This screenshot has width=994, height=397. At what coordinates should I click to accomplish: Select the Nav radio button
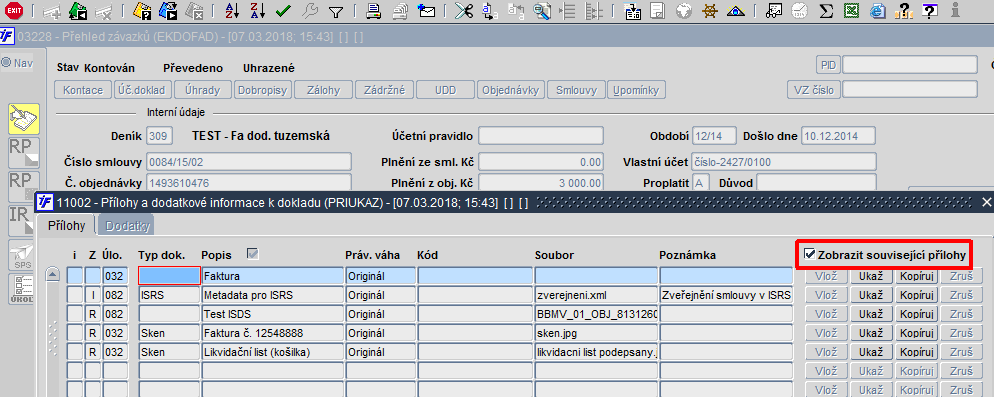pyautogui.click(x=6, y=63)
